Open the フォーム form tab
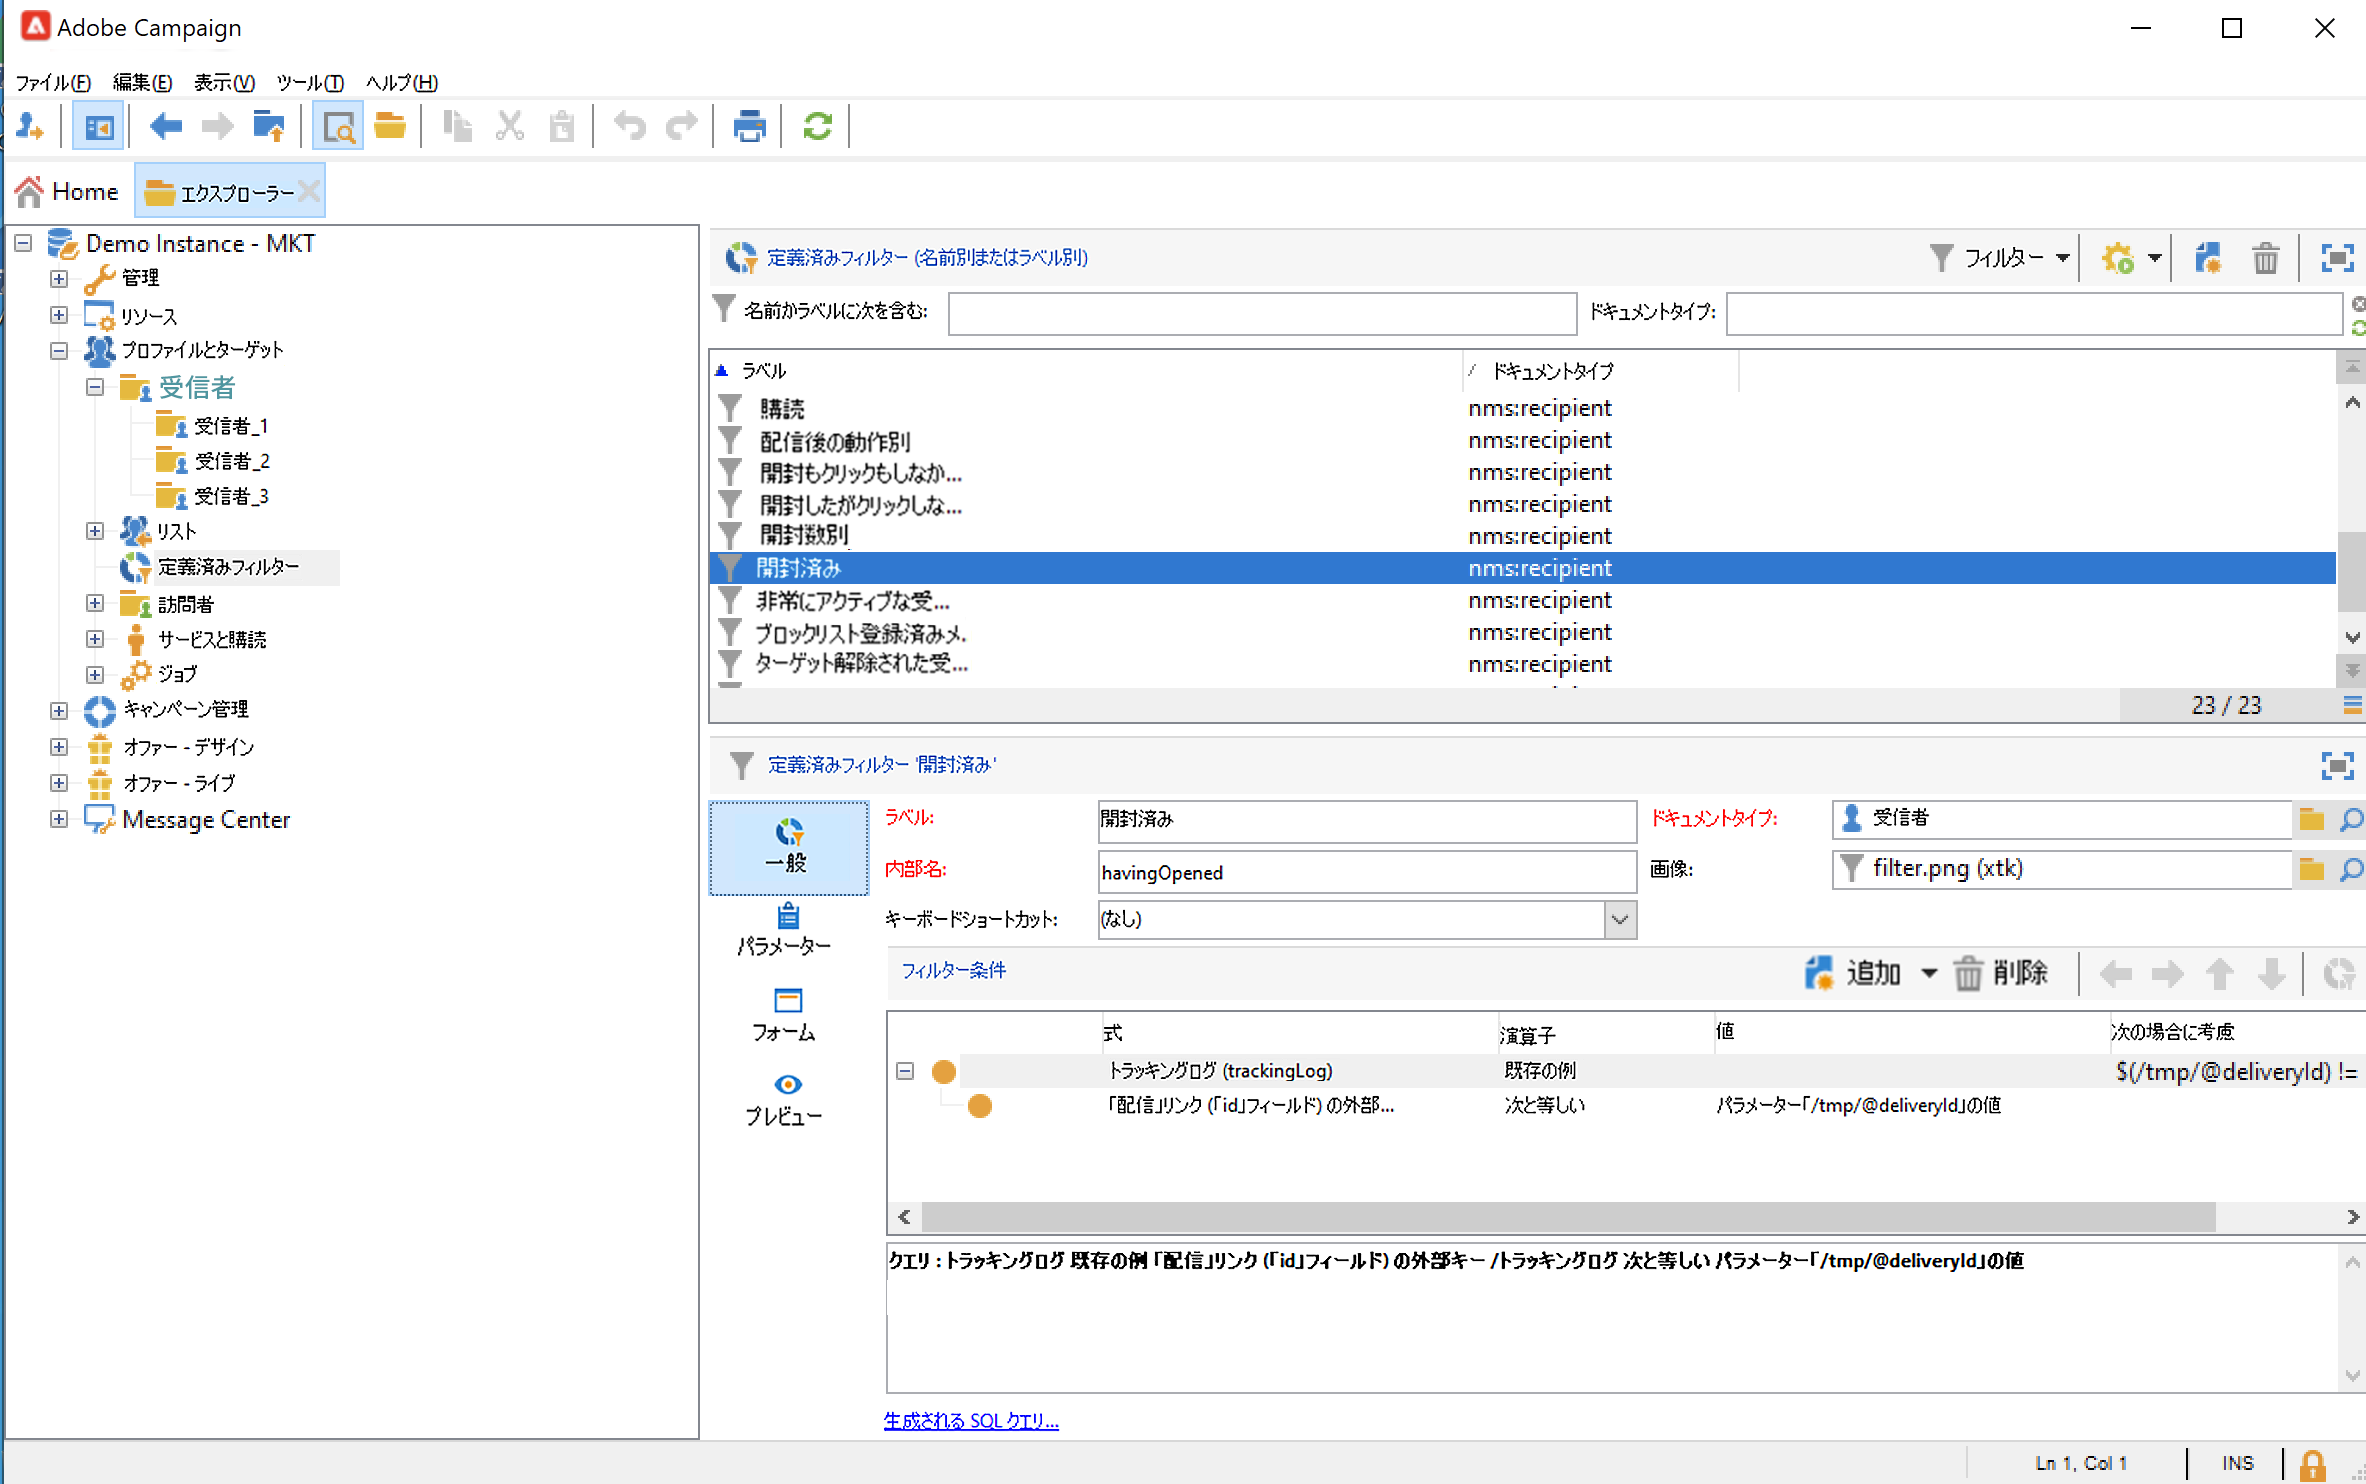2366x1484 pixels. pyautogui.click(x=786, y=1014)
